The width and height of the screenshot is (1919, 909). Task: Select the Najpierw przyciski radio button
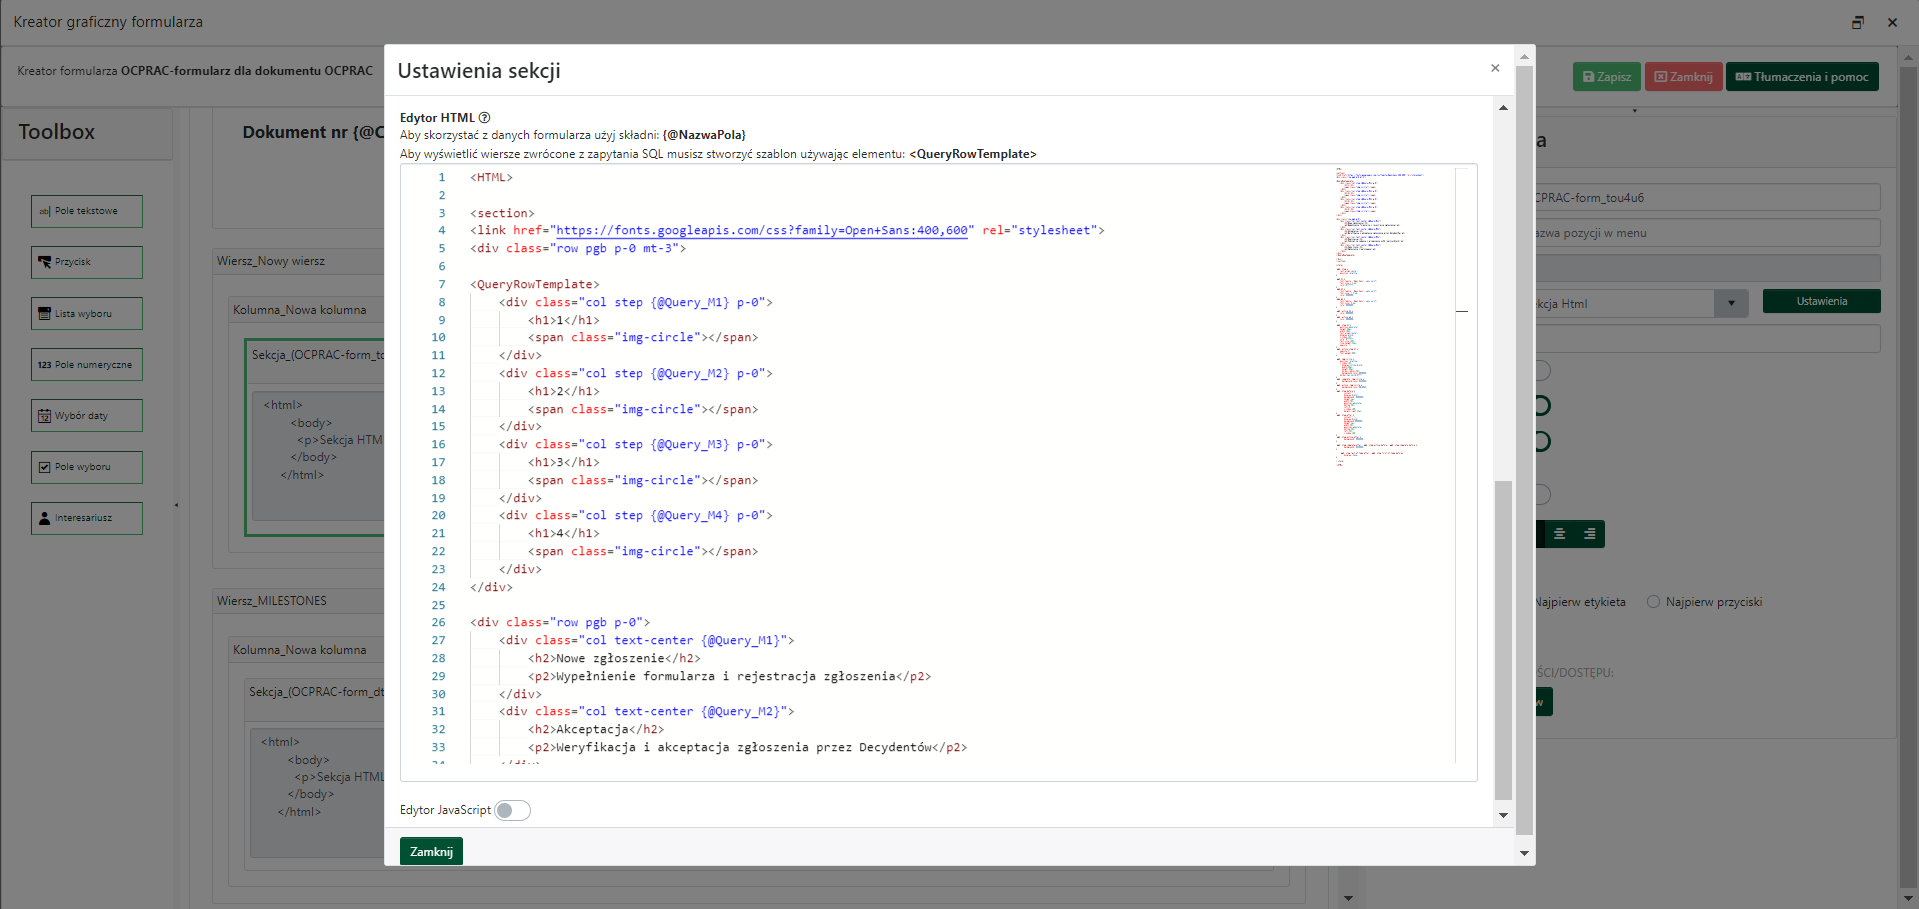1653,602
